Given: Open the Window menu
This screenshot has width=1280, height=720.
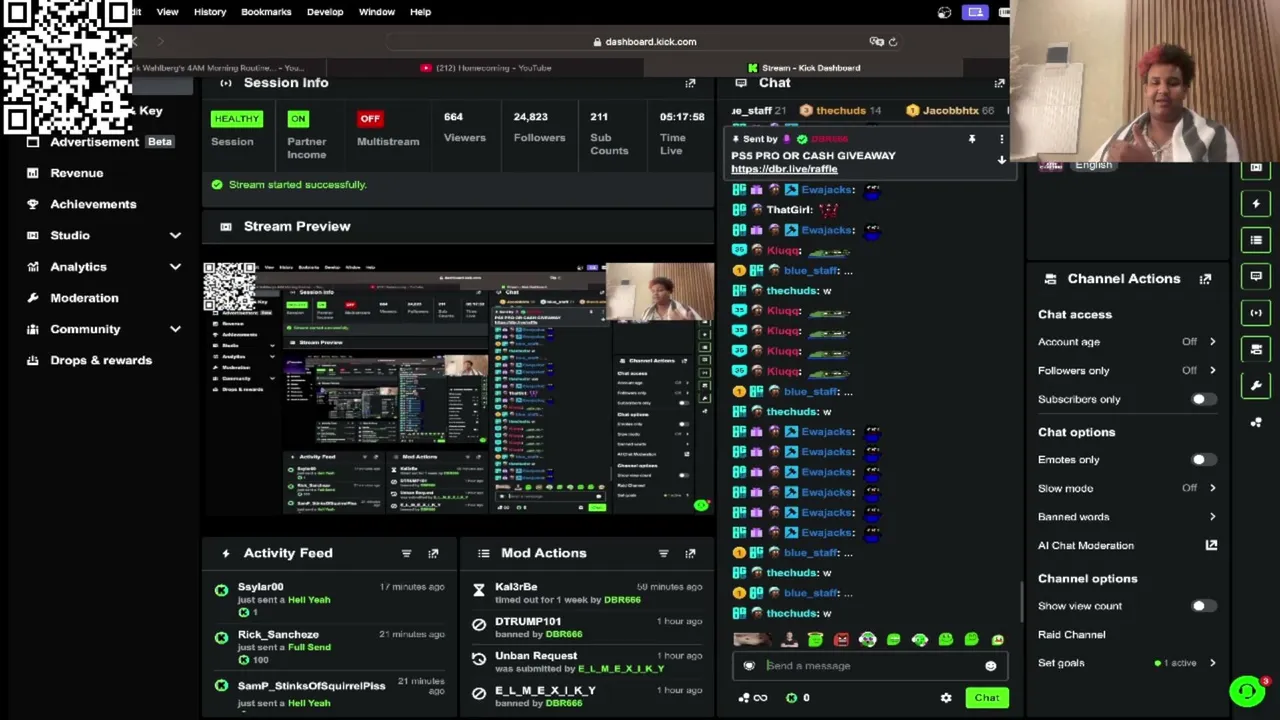Looking at the screenshot, I should click(x=377, y=12).
